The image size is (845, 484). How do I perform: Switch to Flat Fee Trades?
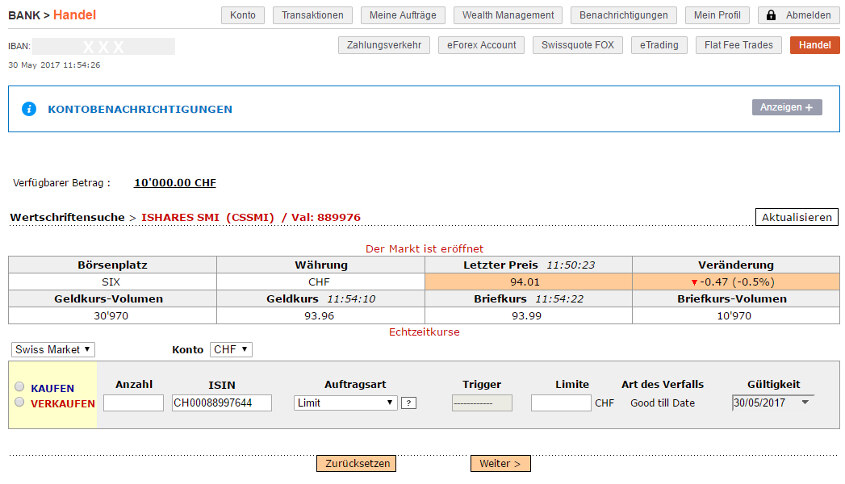[x=739, y=45]
